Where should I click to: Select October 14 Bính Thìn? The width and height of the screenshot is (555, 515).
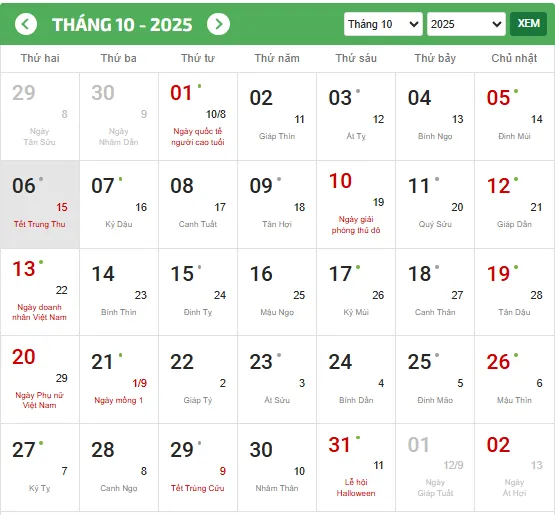[x=119, y=292]
